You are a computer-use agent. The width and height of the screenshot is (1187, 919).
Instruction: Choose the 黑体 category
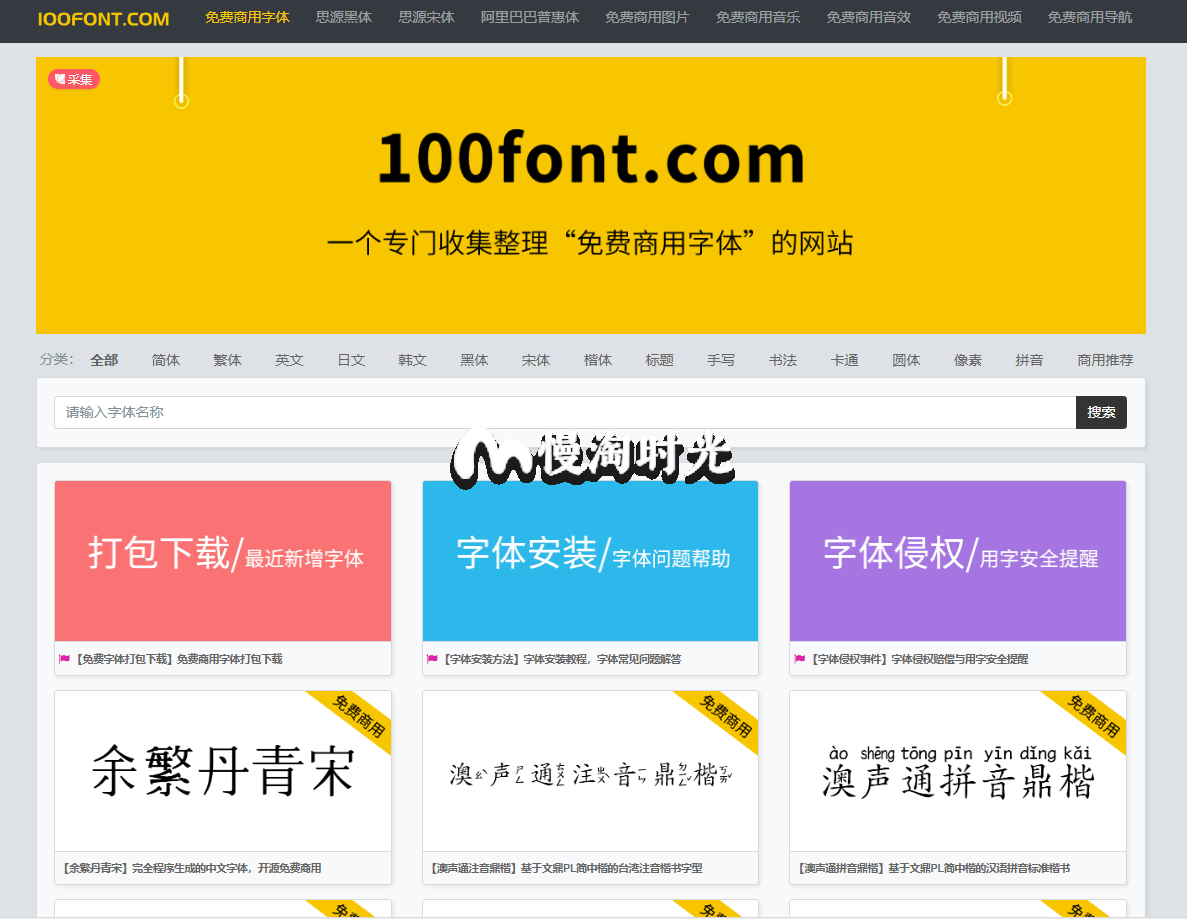point(475,360)
